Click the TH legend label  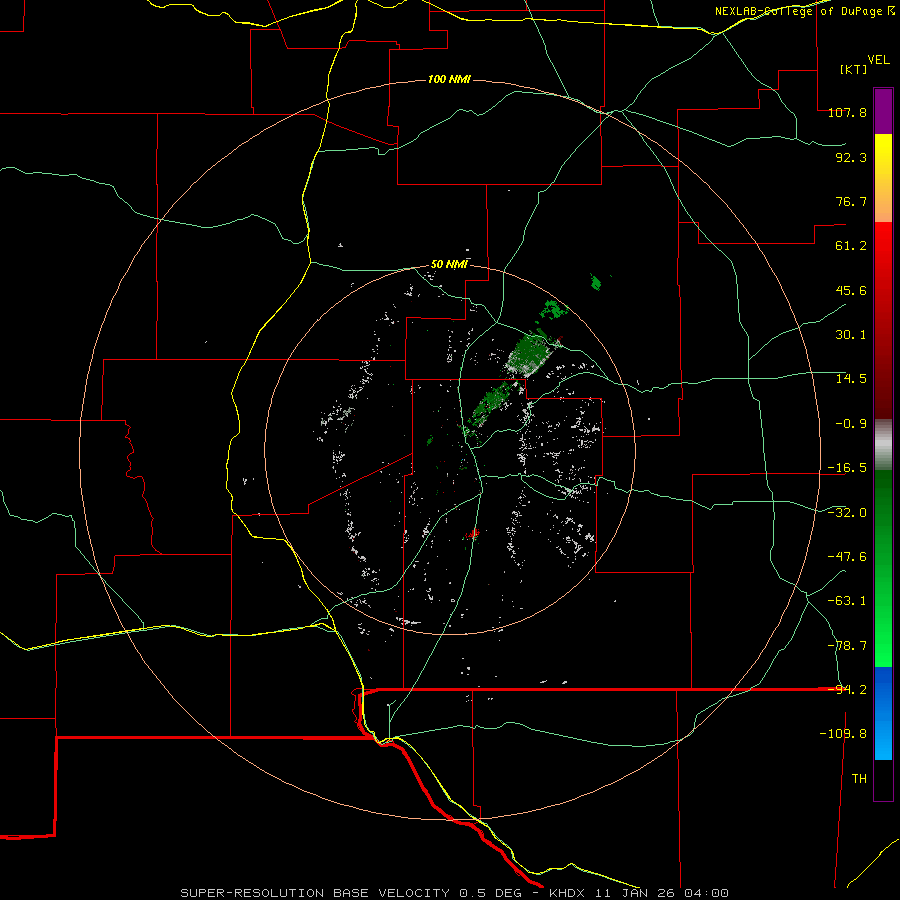859,779
